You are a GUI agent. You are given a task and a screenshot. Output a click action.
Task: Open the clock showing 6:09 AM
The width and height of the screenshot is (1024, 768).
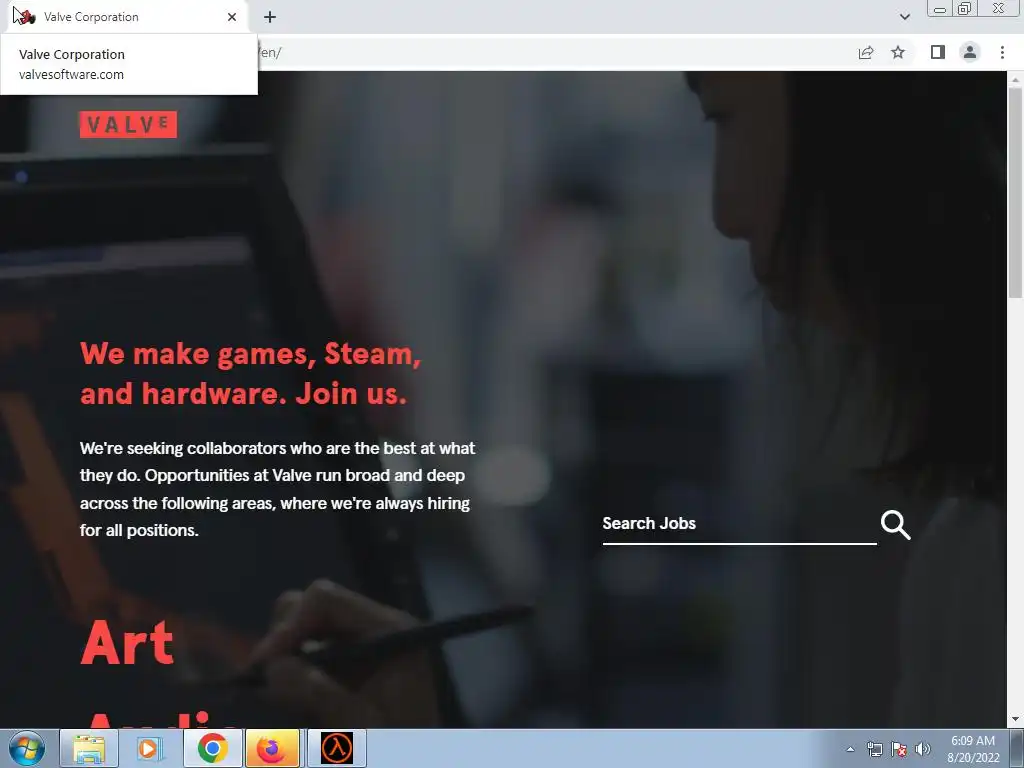(x=973, y=749)
